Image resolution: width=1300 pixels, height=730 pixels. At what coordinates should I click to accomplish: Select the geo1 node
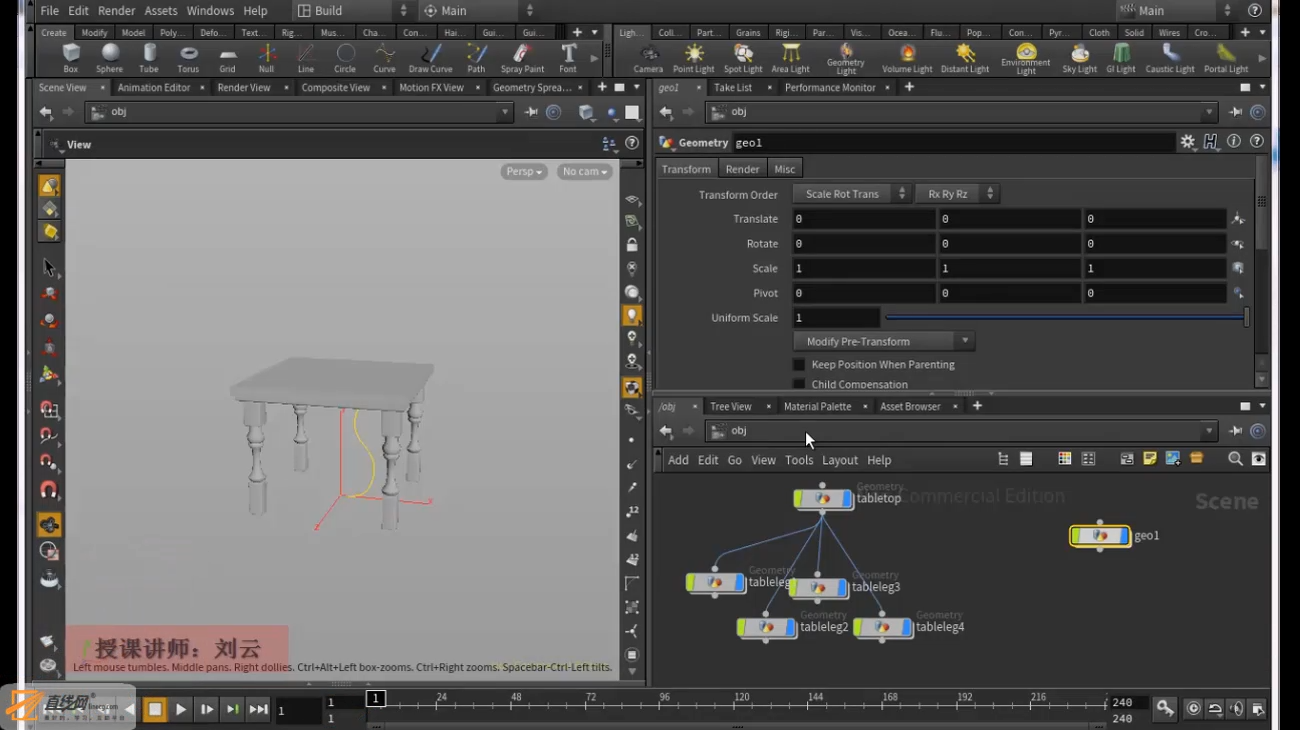click(1100, 536)
